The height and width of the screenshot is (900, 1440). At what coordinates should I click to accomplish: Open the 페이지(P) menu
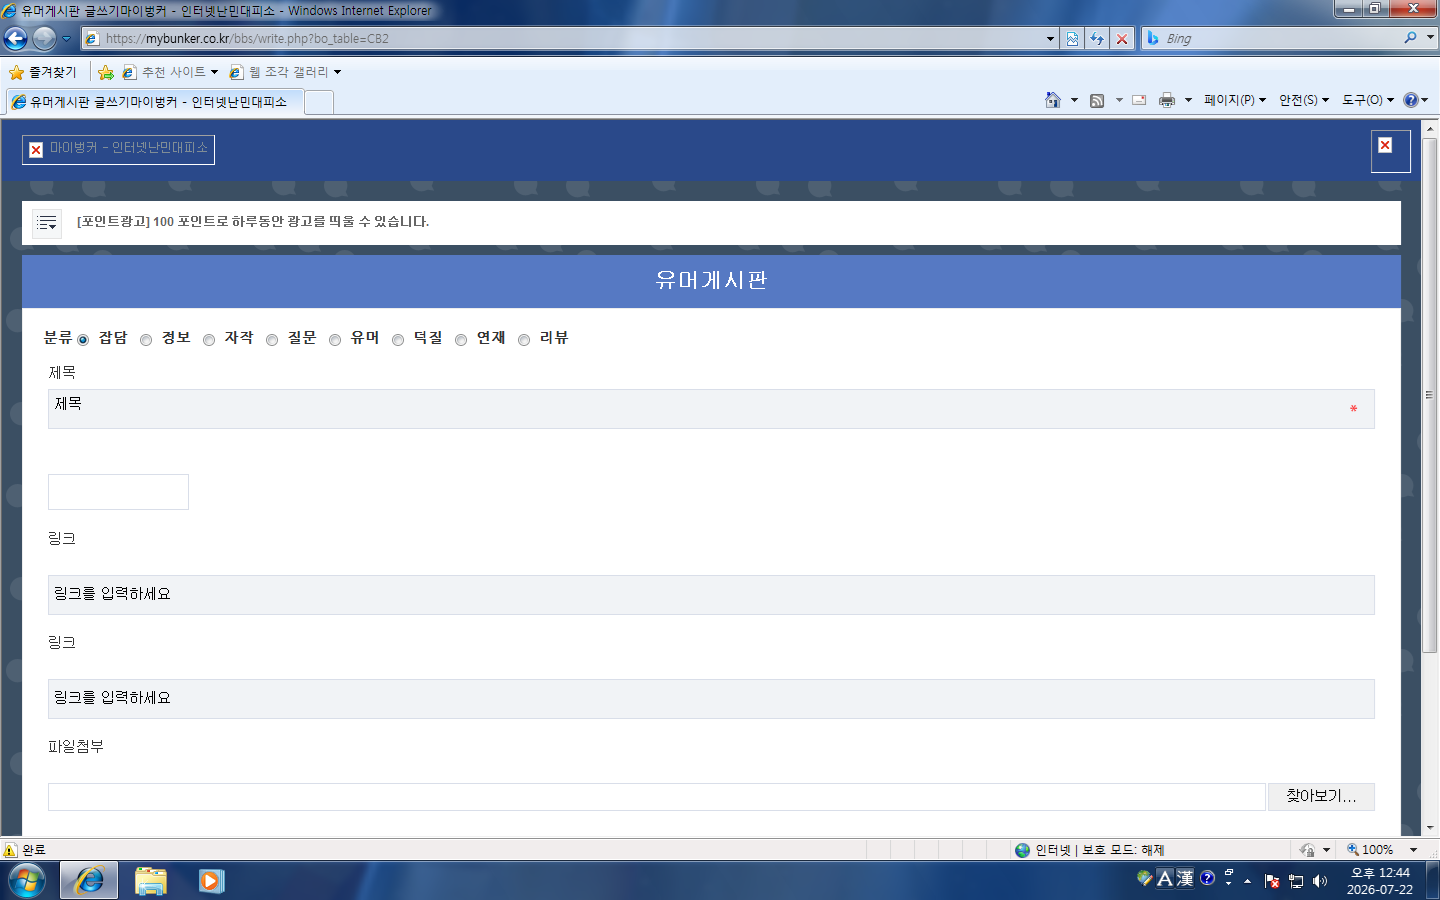pos(1235,100)
